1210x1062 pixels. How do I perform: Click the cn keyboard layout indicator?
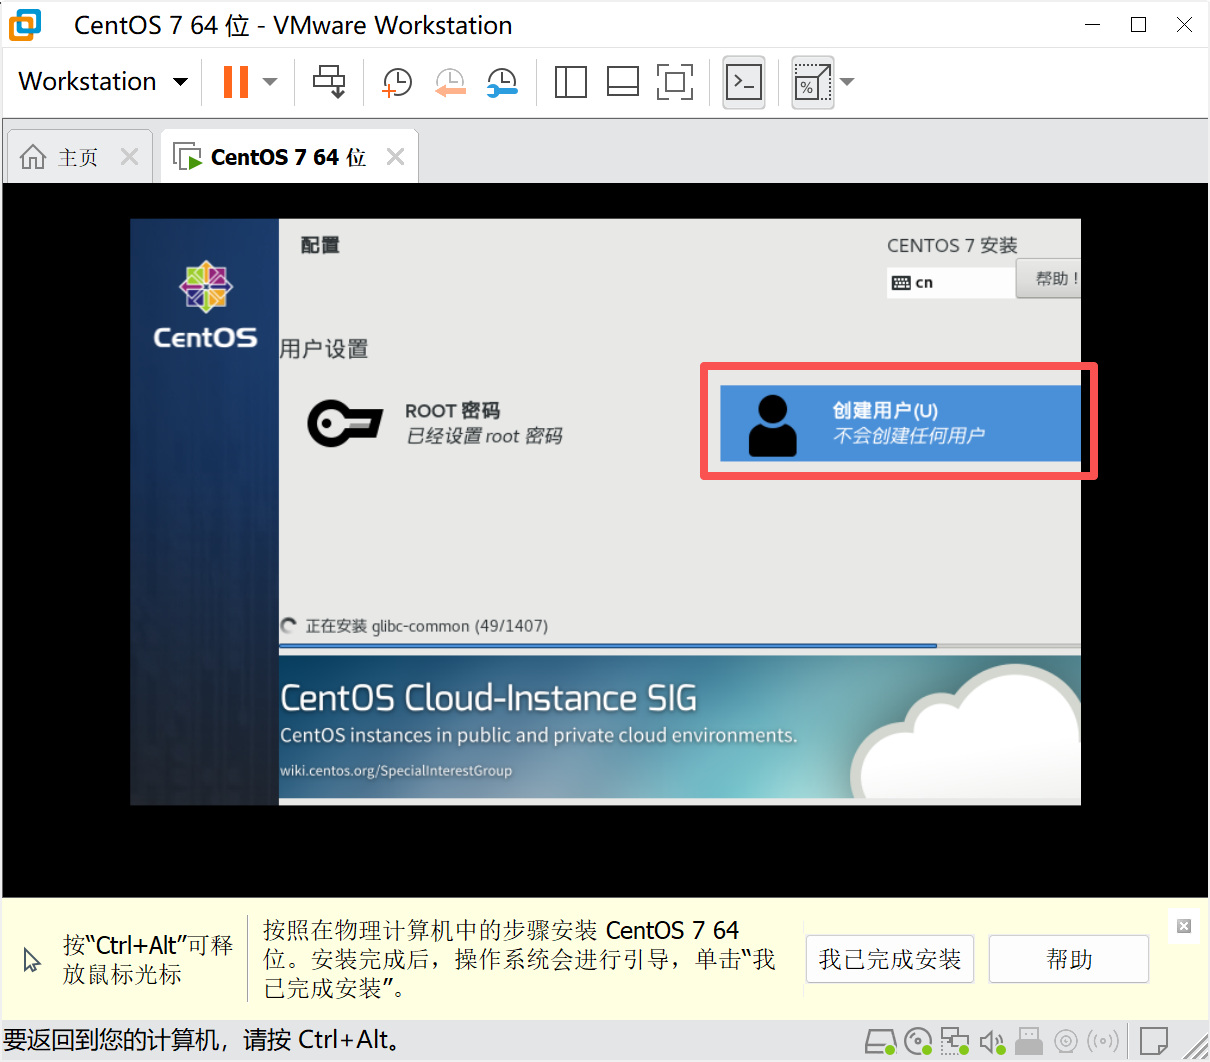(950, 283)
